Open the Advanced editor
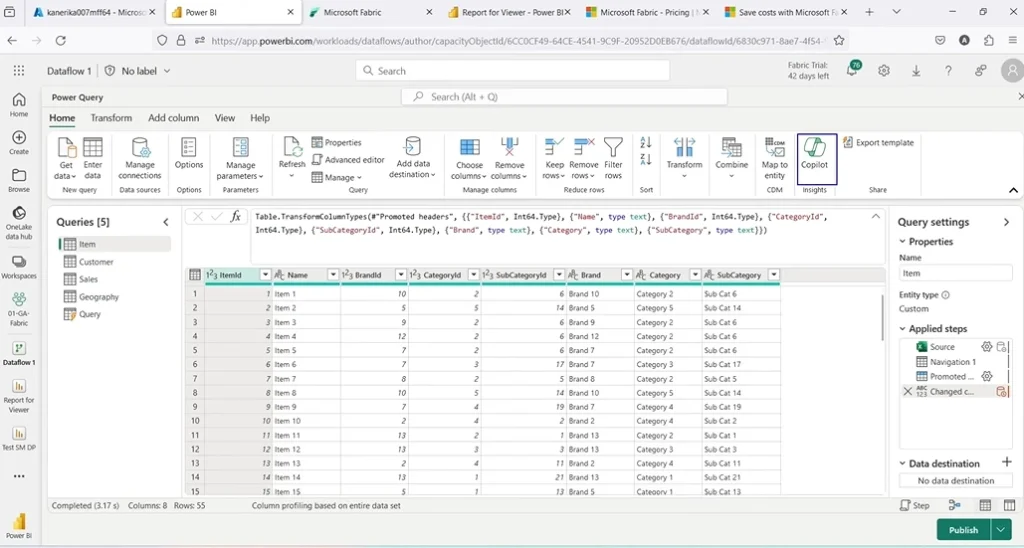The width and height of the screenshot is (1024, 548). (x=348, y=159)
